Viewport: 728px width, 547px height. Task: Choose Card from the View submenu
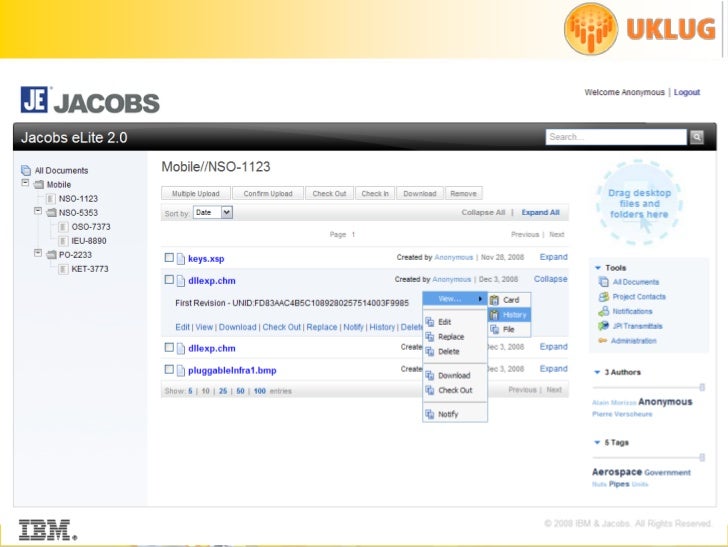(509, 300)
